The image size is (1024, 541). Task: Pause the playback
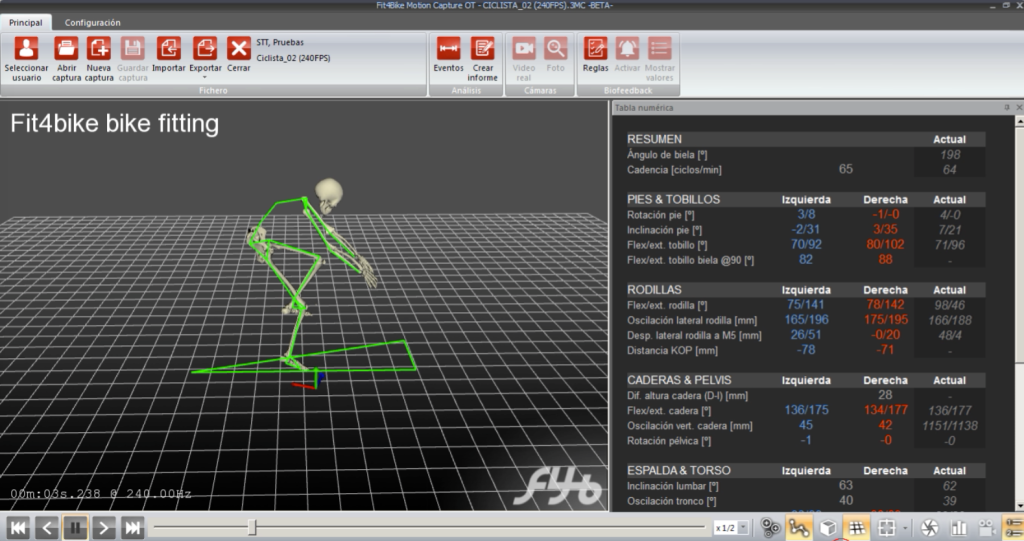pyautogui.click(x=75, y=528)
